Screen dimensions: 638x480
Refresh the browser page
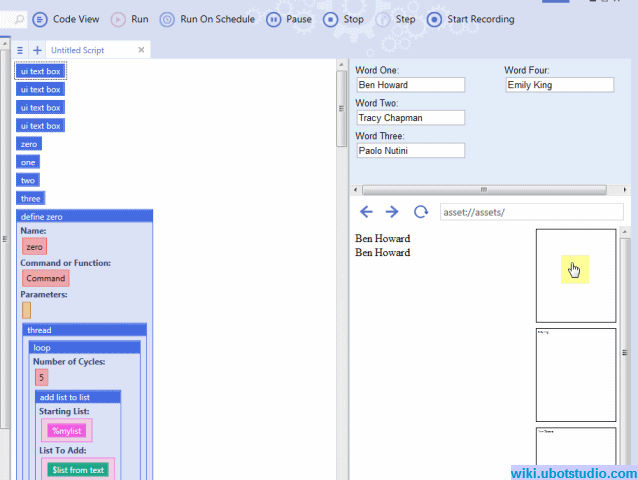point(421,212)
